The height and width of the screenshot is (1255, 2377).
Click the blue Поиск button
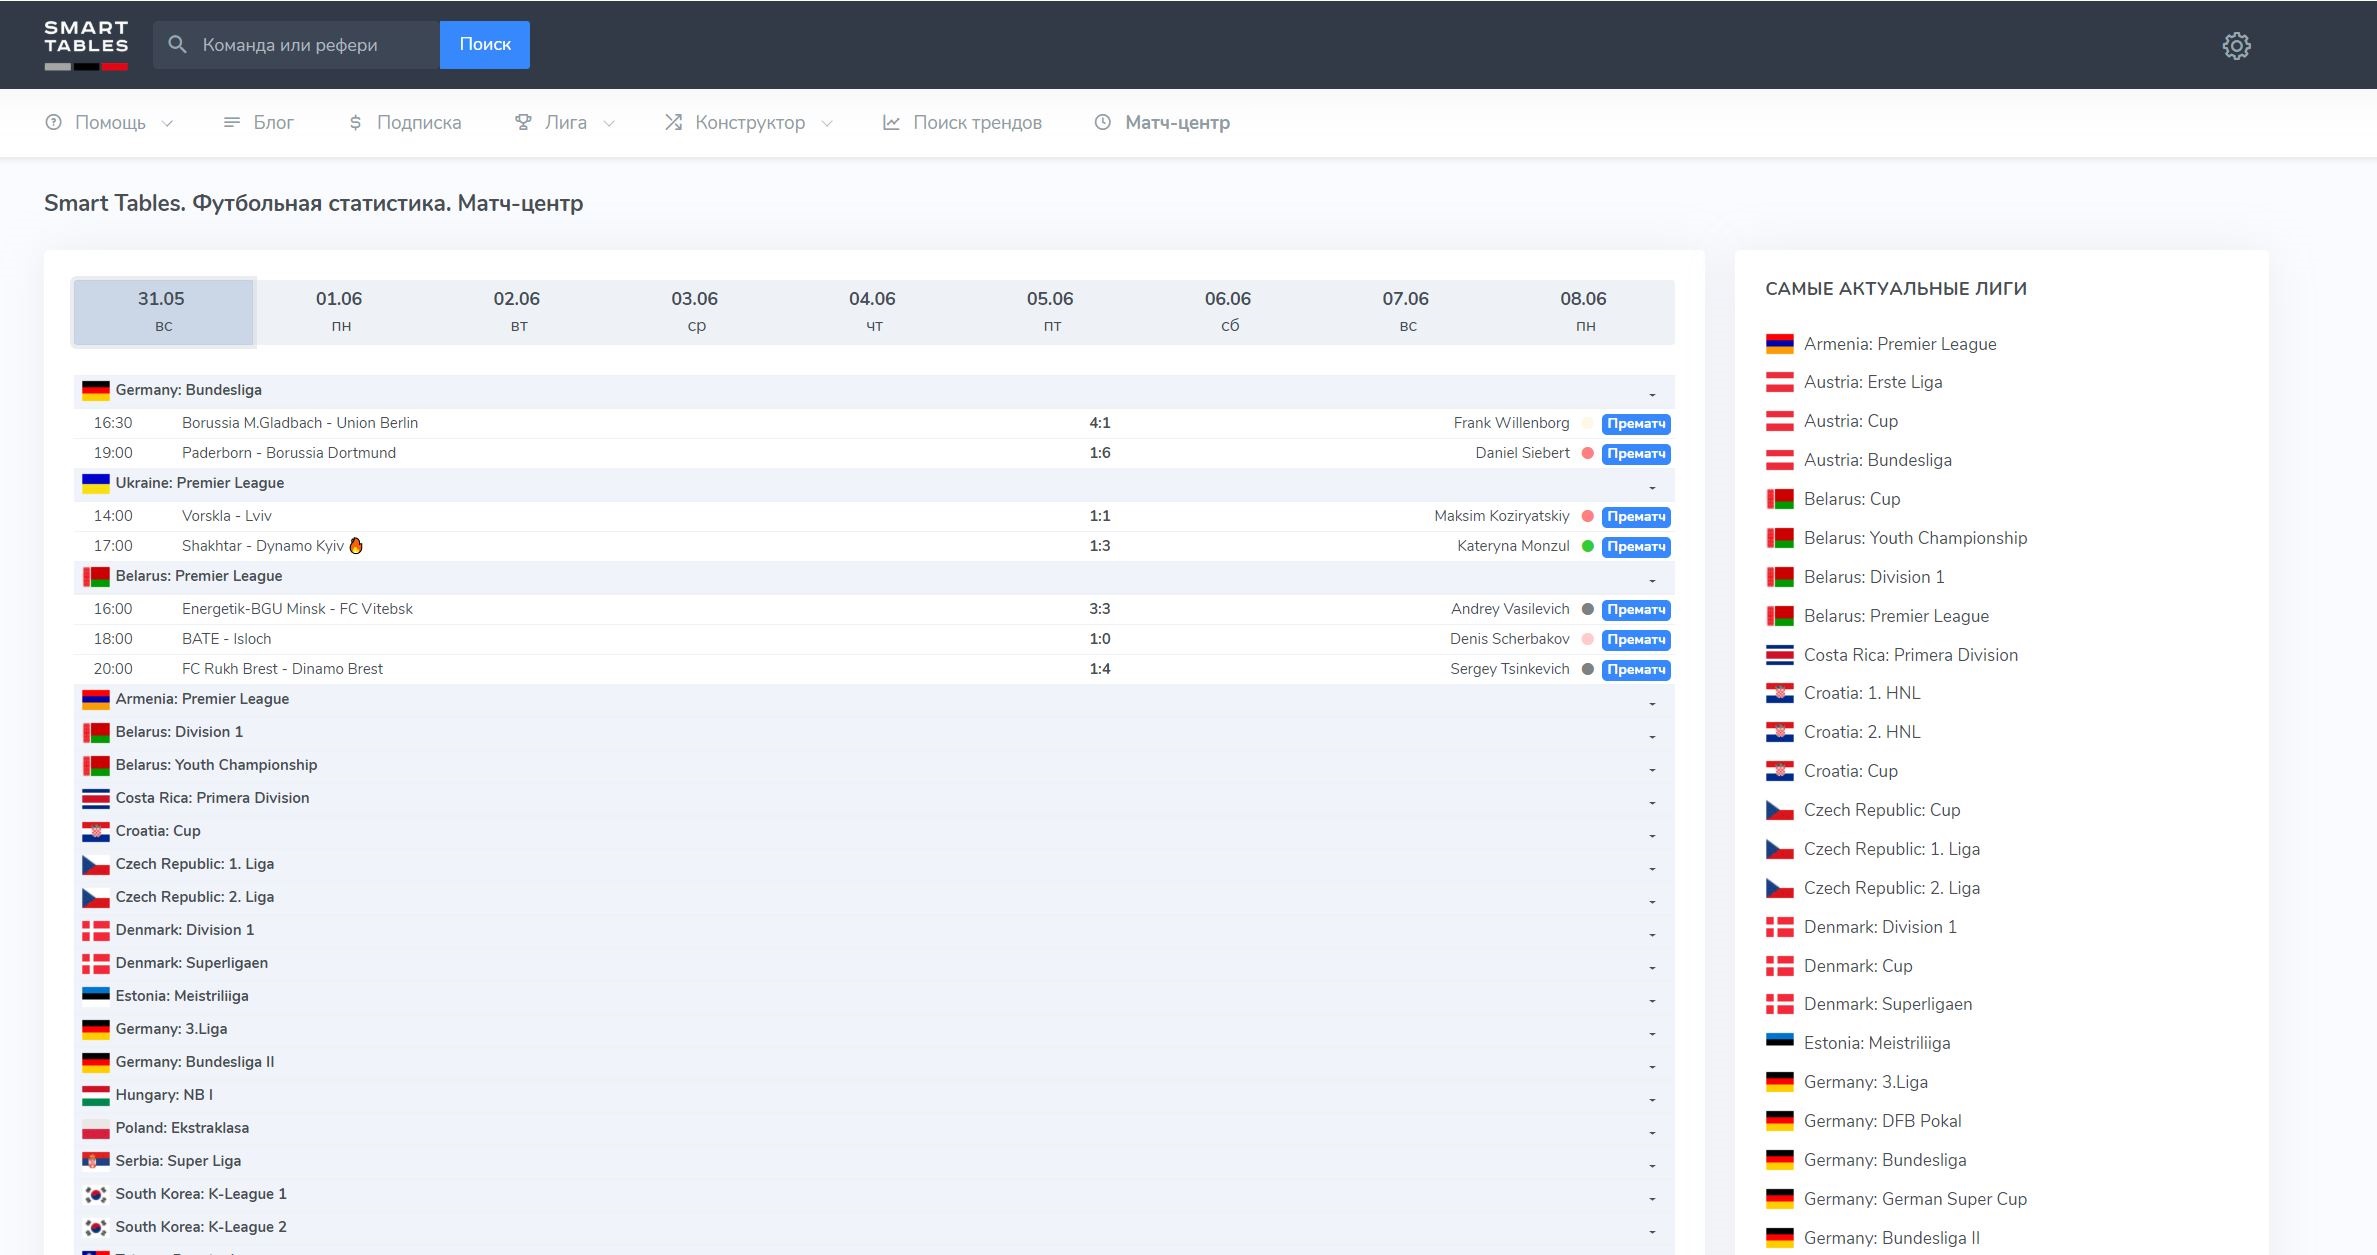pyautogui.click(x=485, y=45)
